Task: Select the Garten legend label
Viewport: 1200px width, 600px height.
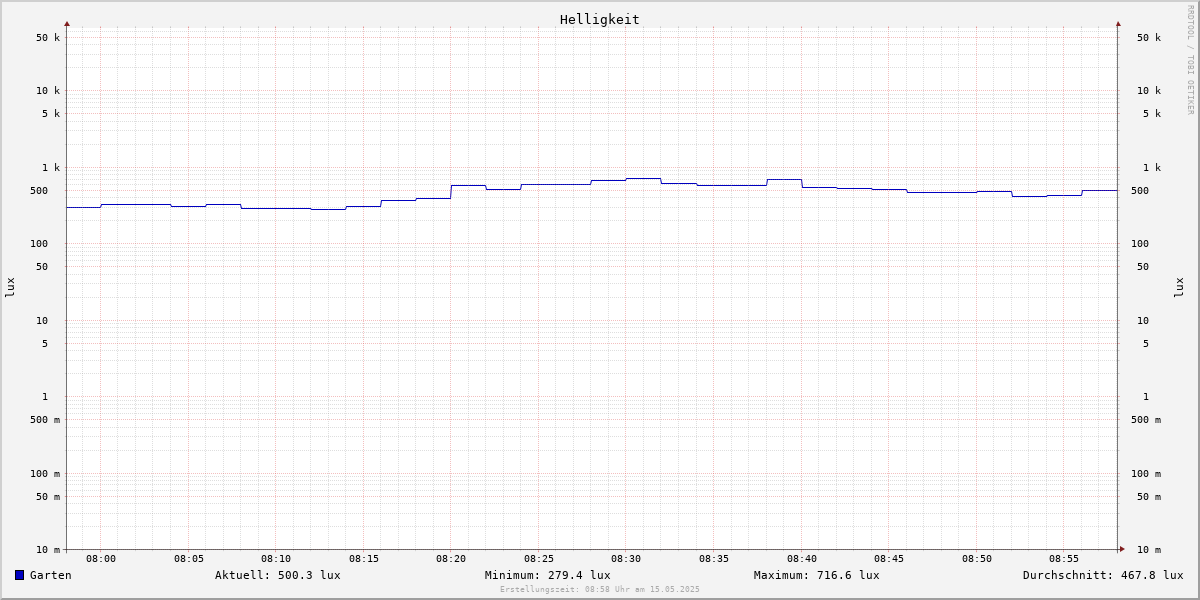Action: (51, 575)
